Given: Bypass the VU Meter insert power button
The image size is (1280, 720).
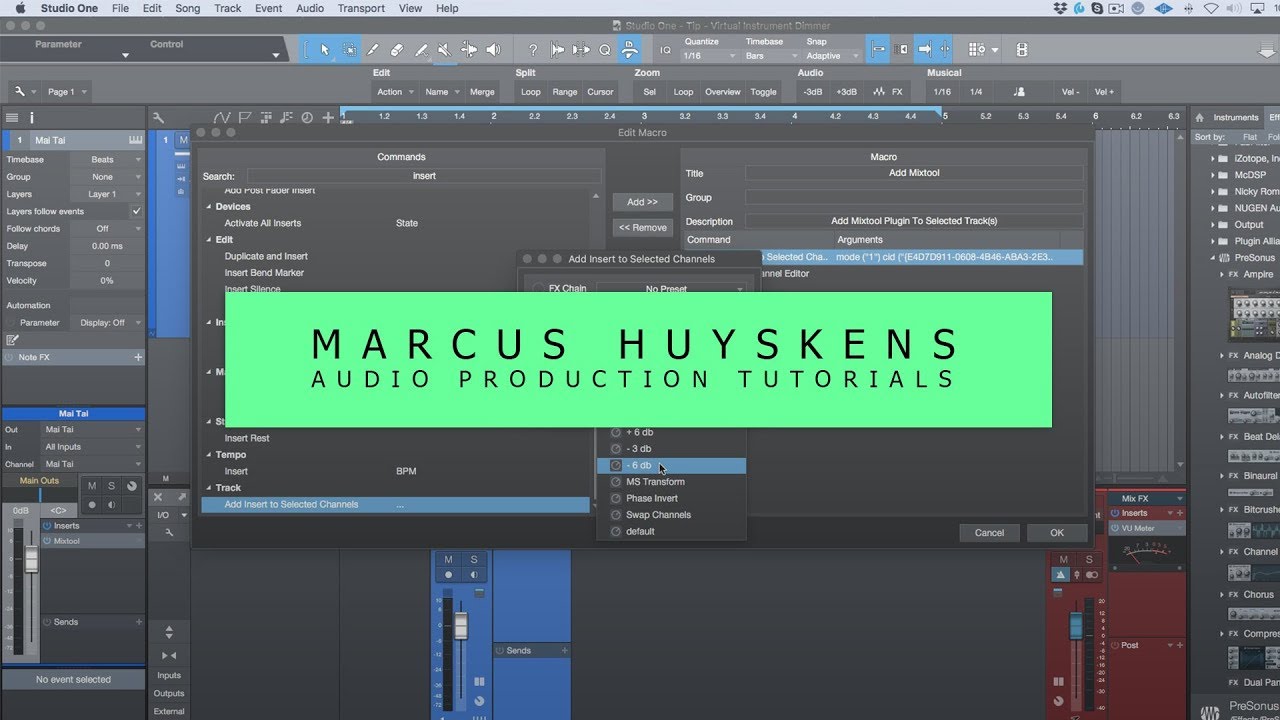Looking at the screenshot, I should point(1116,528).
